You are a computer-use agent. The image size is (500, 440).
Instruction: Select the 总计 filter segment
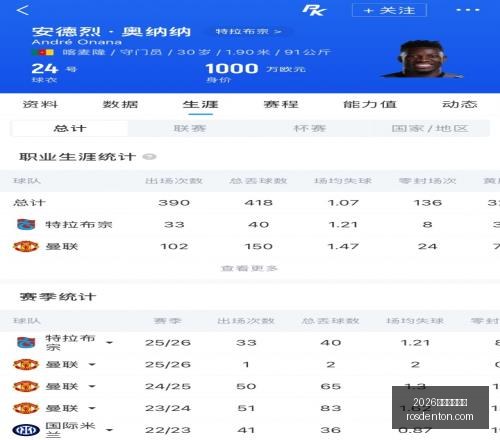click(69, 128)
